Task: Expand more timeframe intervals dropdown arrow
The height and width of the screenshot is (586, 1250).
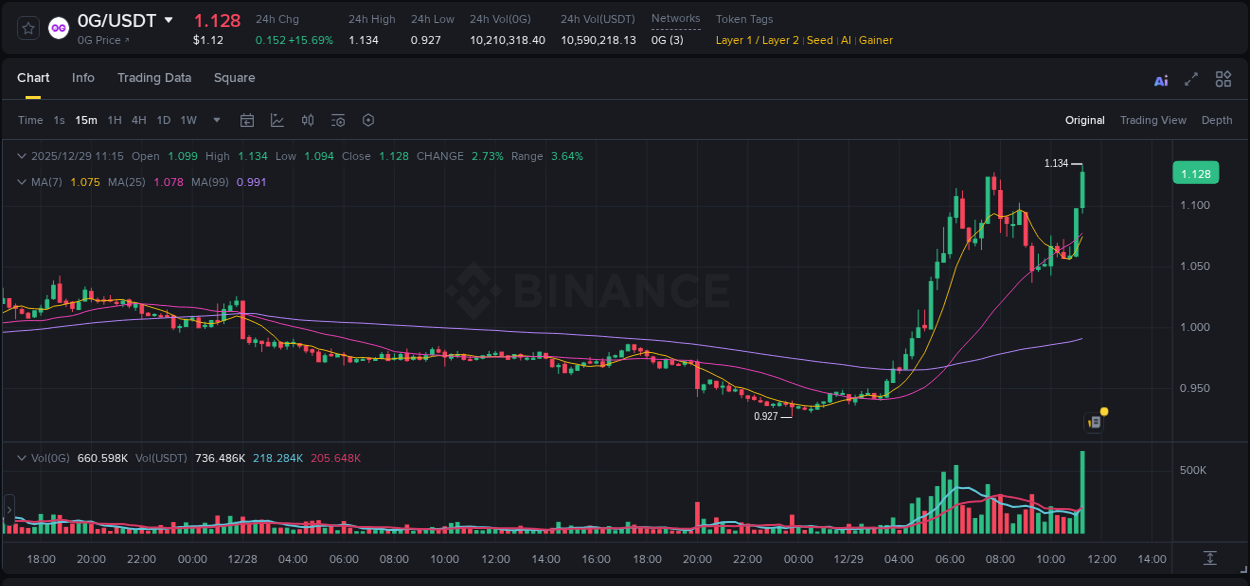Action: point(215,120)
